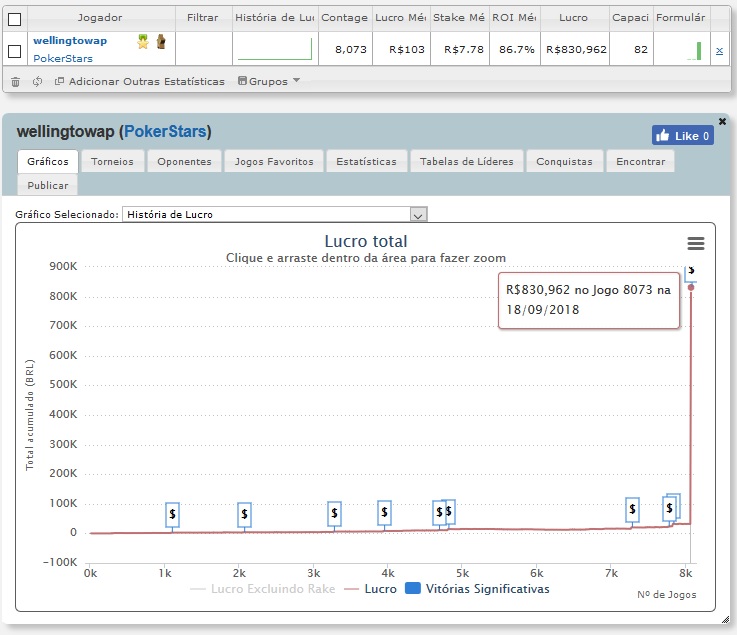Image resolution: width=737 pixels, height=635 pixels.
Task: Sort by Jogador column header
Action: click(x=100, y=18)
